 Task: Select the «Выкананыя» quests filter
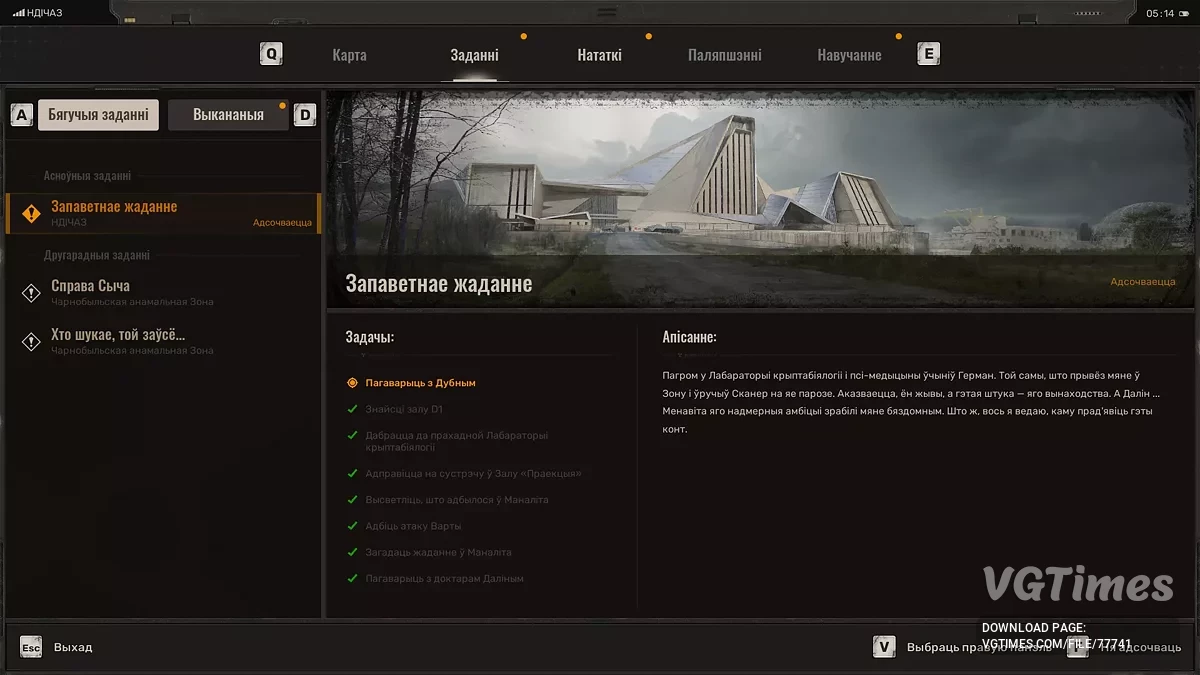(x=228, y=114)
